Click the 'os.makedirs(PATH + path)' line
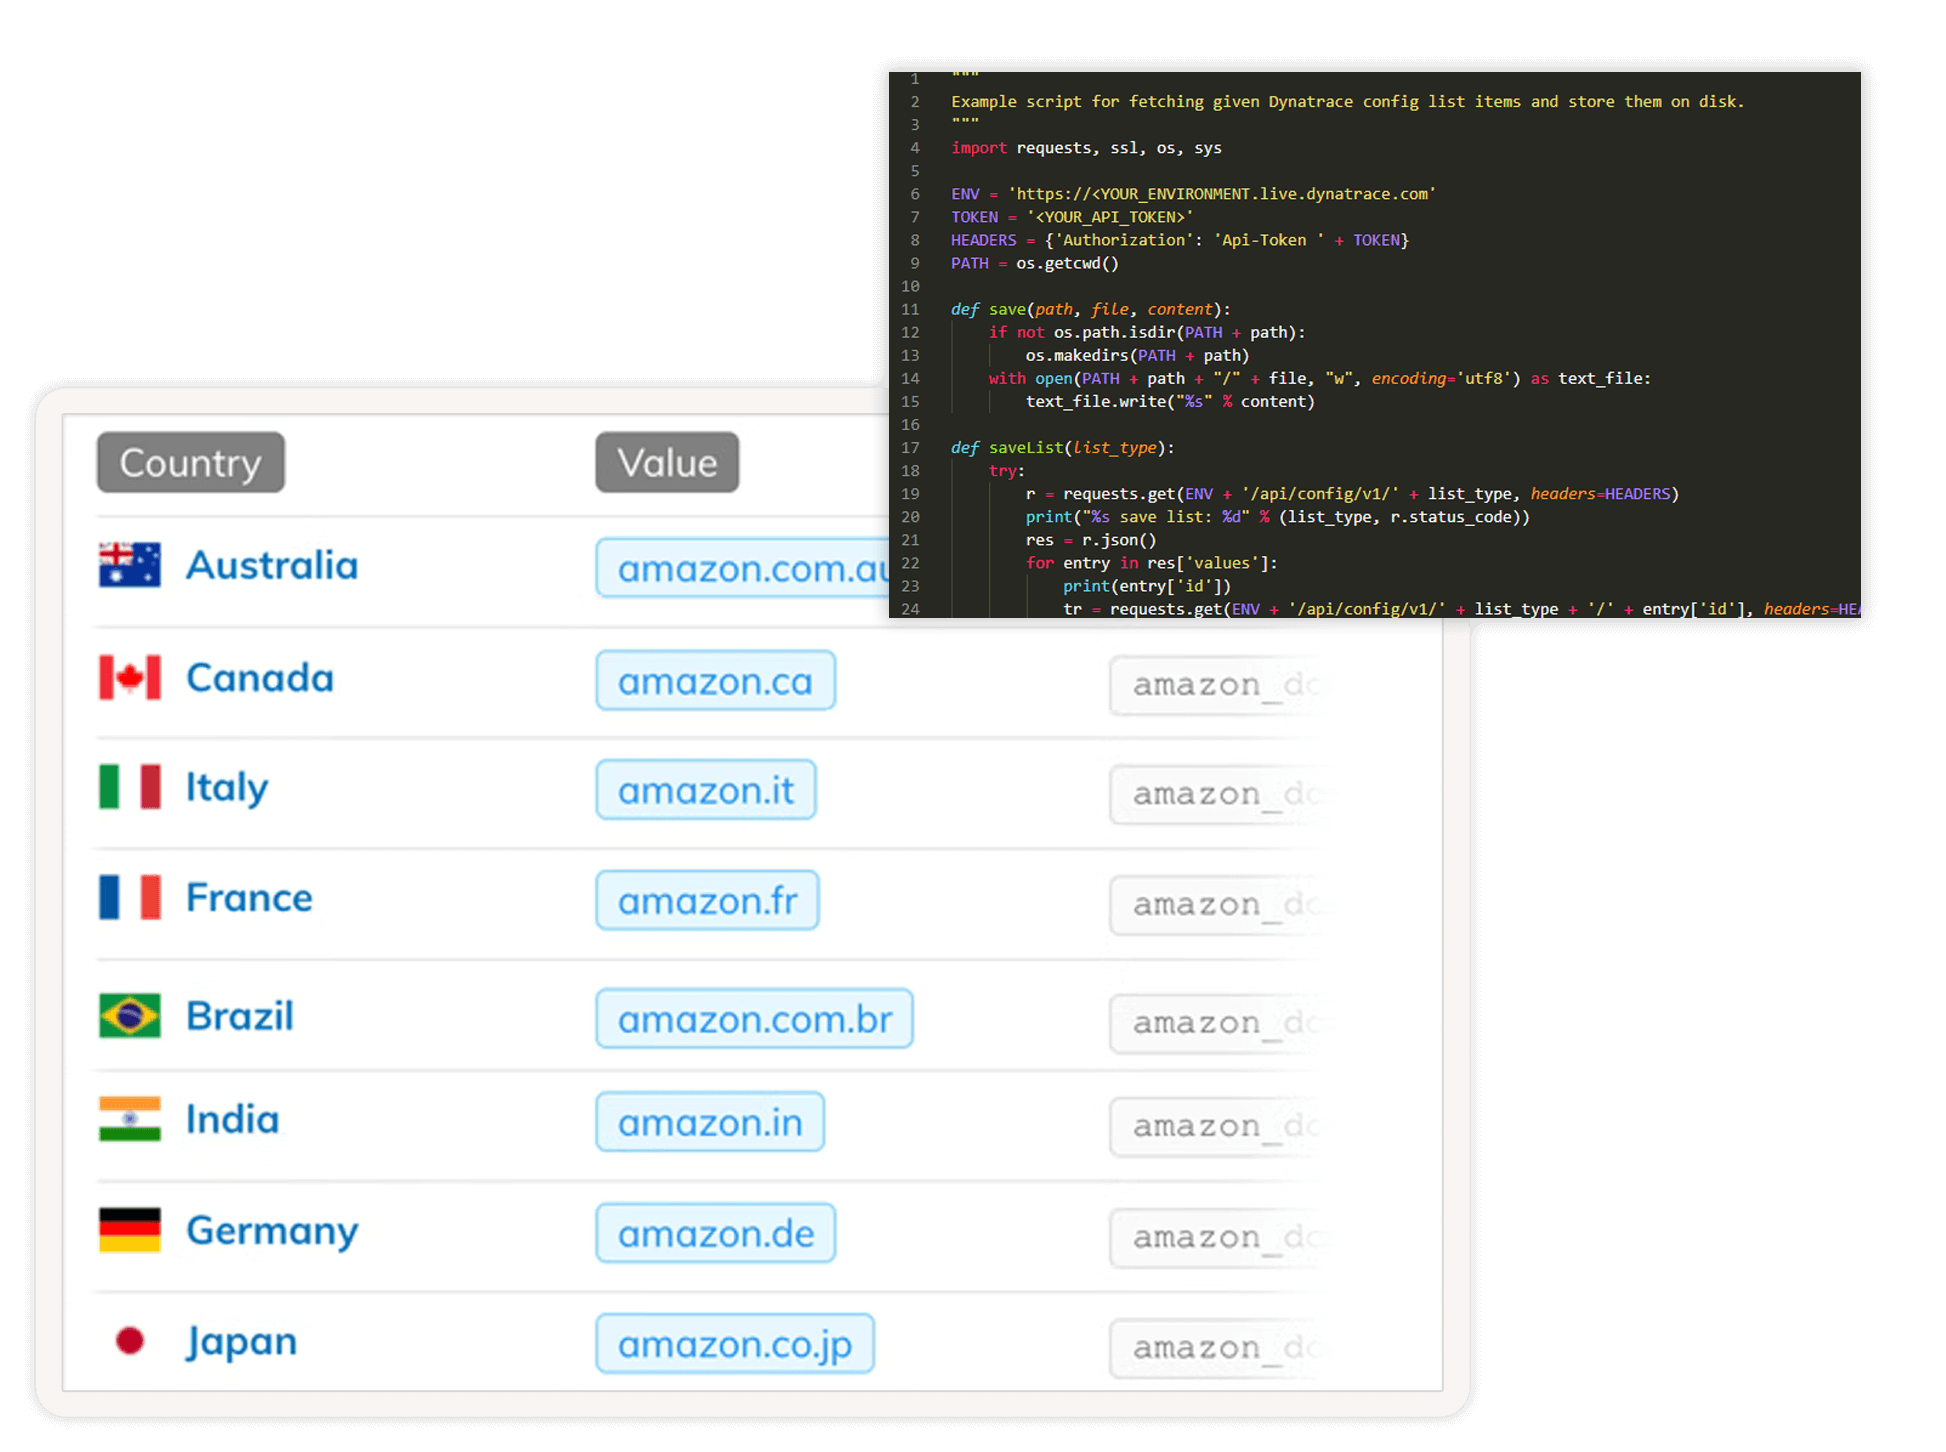This screenshot has width=1946, height=1452. point(1137,355)
